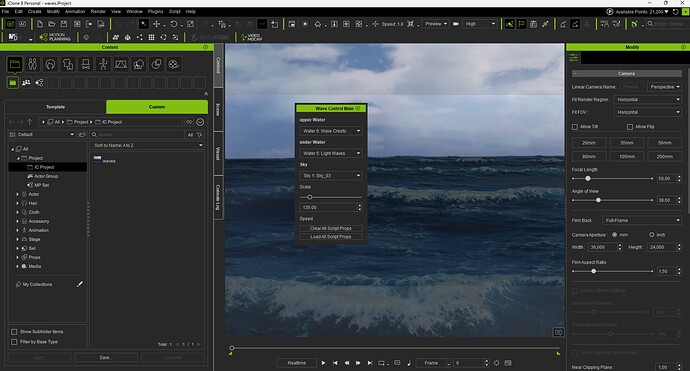Open the Stage content category icon

tap(121, 64)
